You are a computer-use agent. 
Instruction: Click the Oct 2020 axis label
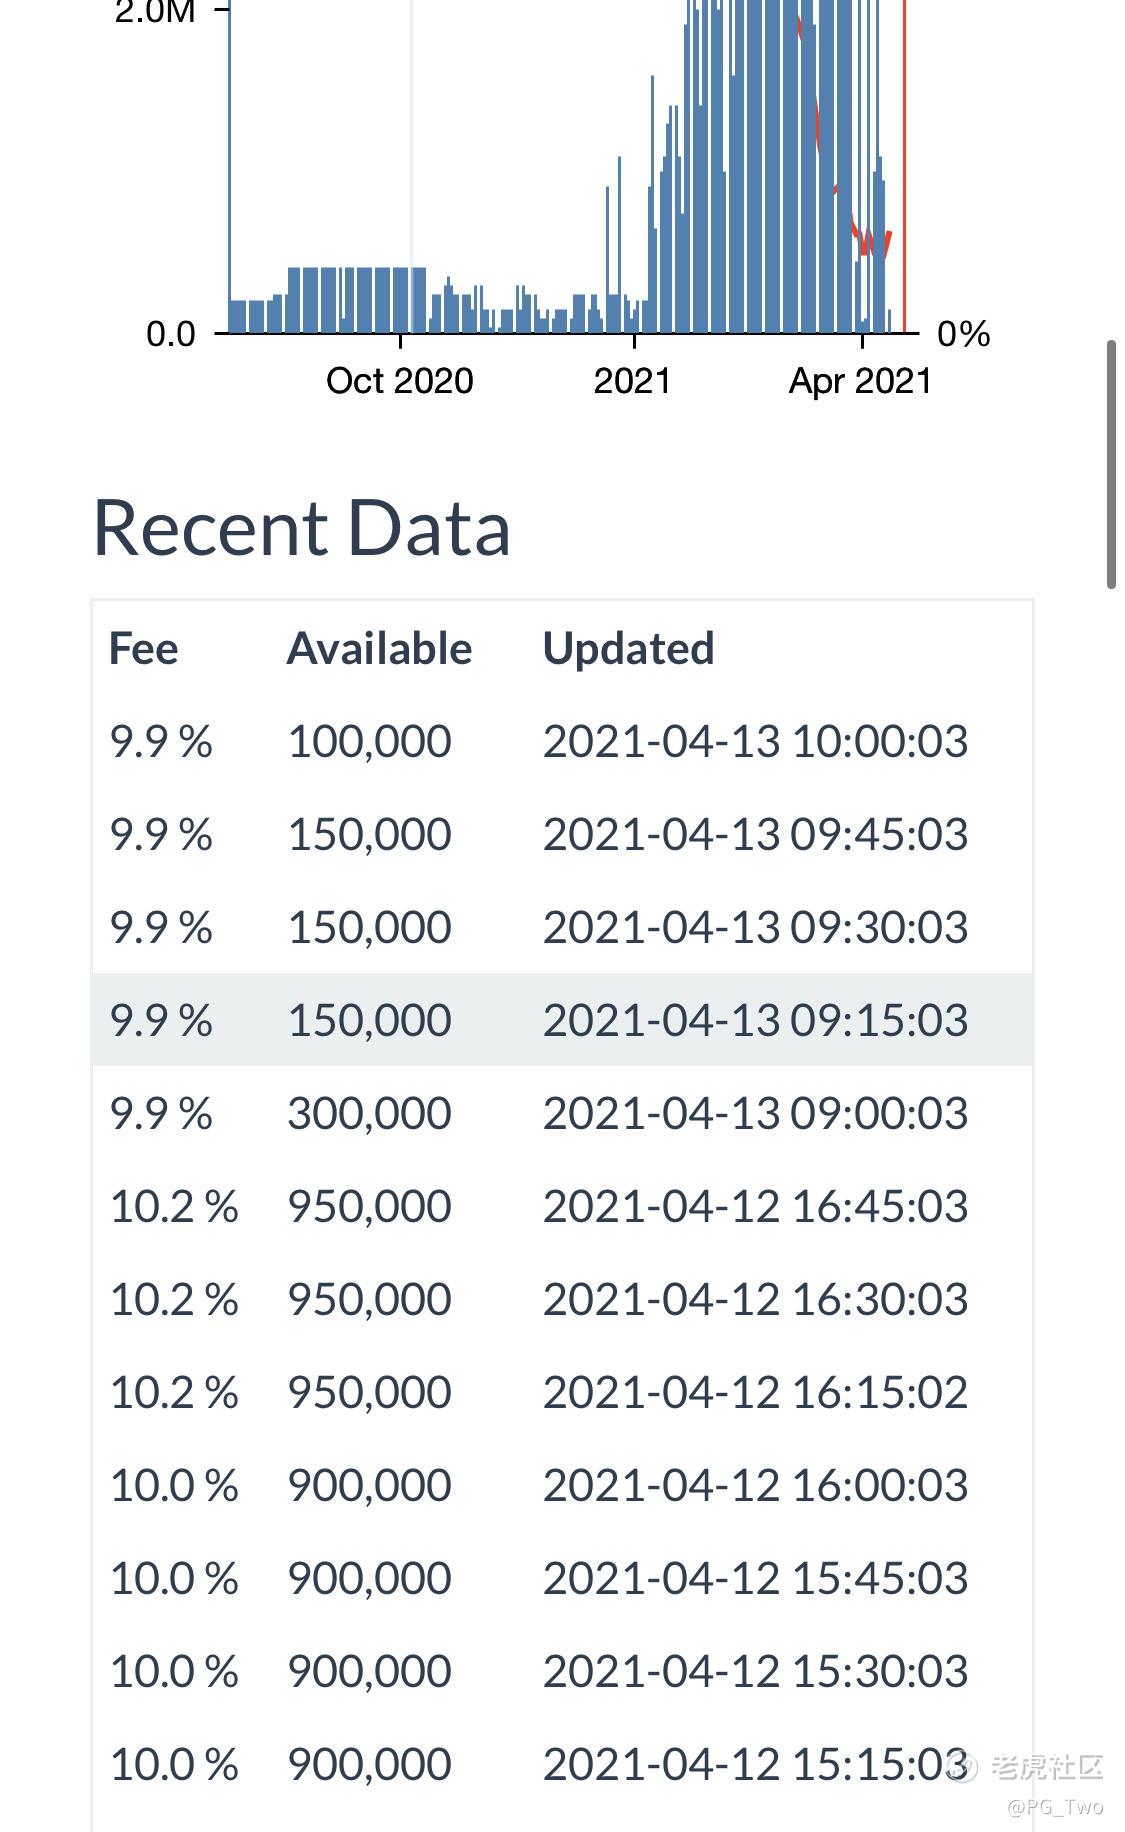(x=400, y=381)
